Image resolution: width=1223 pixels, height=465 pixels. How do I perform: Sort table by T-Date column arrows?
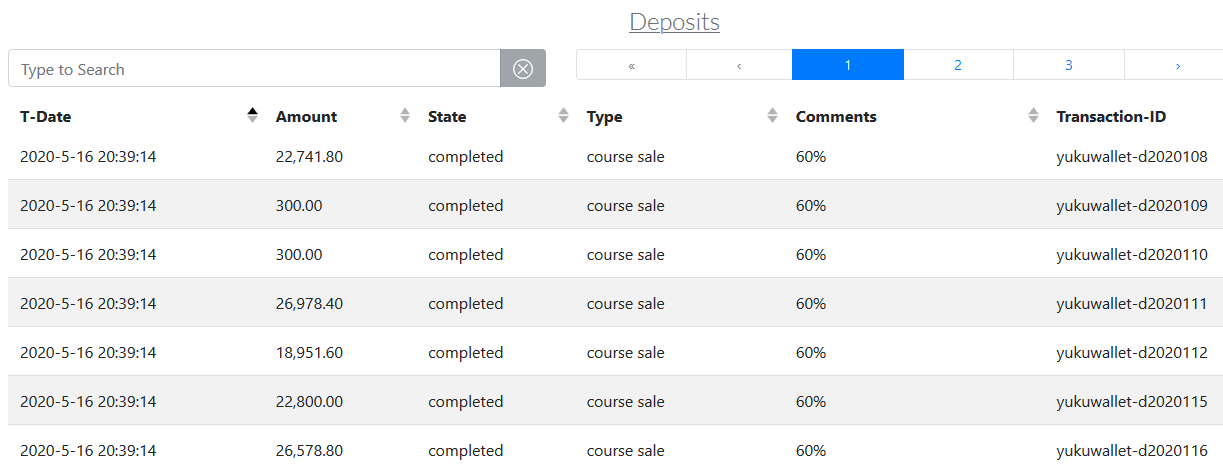click(253, 116)
